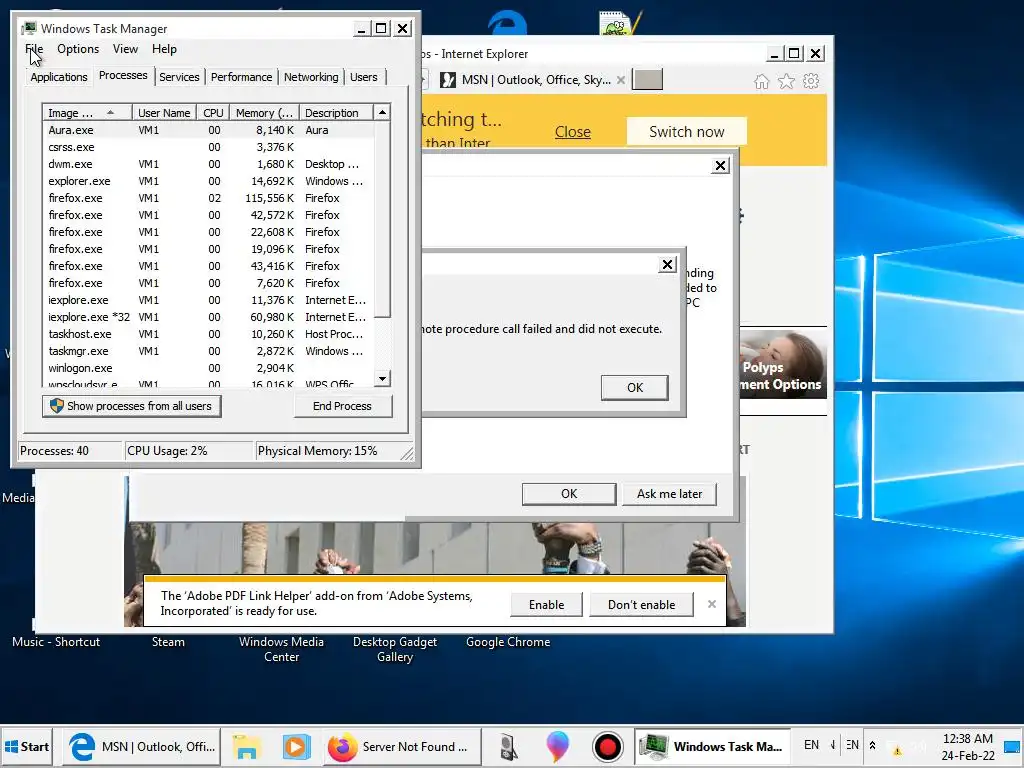Select the taskhost.exe process row
Viewport: 1024px width, 768px height.
pos(208,334)
